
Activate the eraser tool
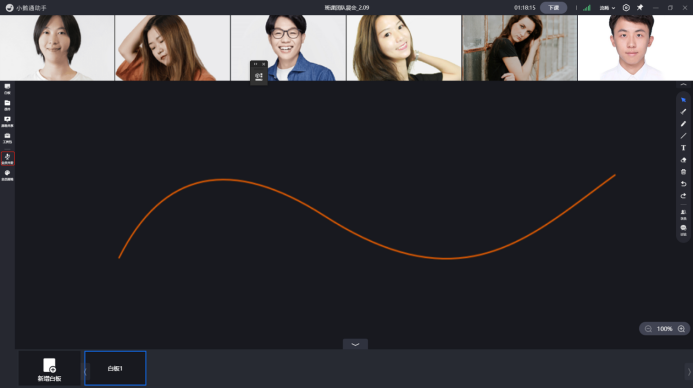[683, 160]
